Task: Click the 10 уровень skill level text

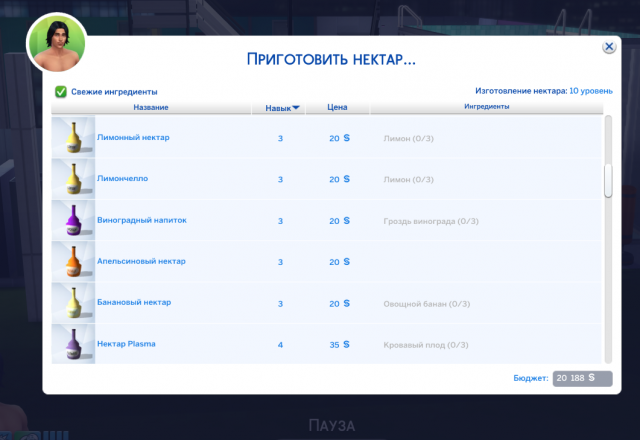Action: pos(591,91)
